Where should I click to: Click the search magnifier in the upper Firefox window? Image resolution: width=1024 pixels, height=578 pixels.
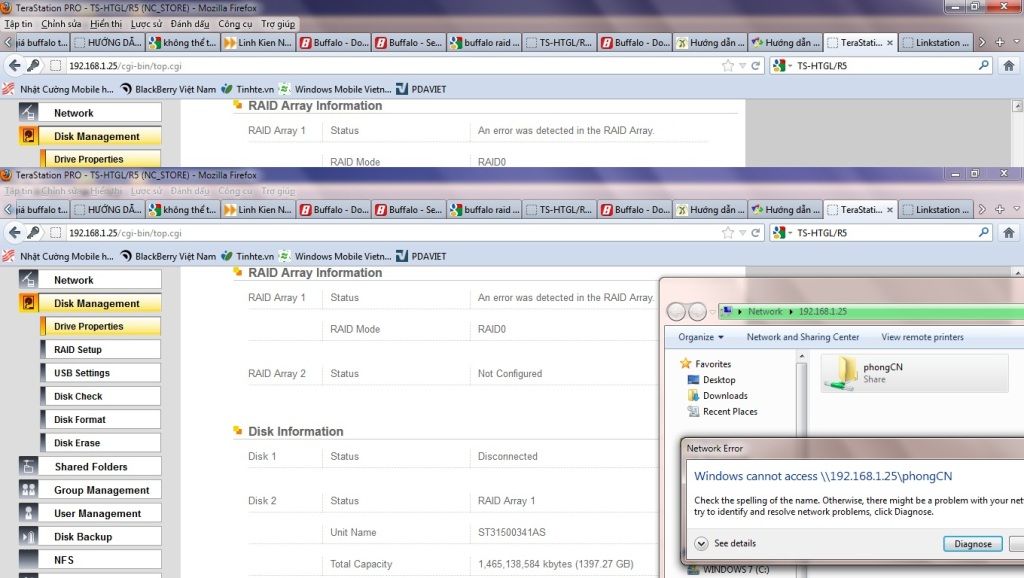tap(984, 65)
